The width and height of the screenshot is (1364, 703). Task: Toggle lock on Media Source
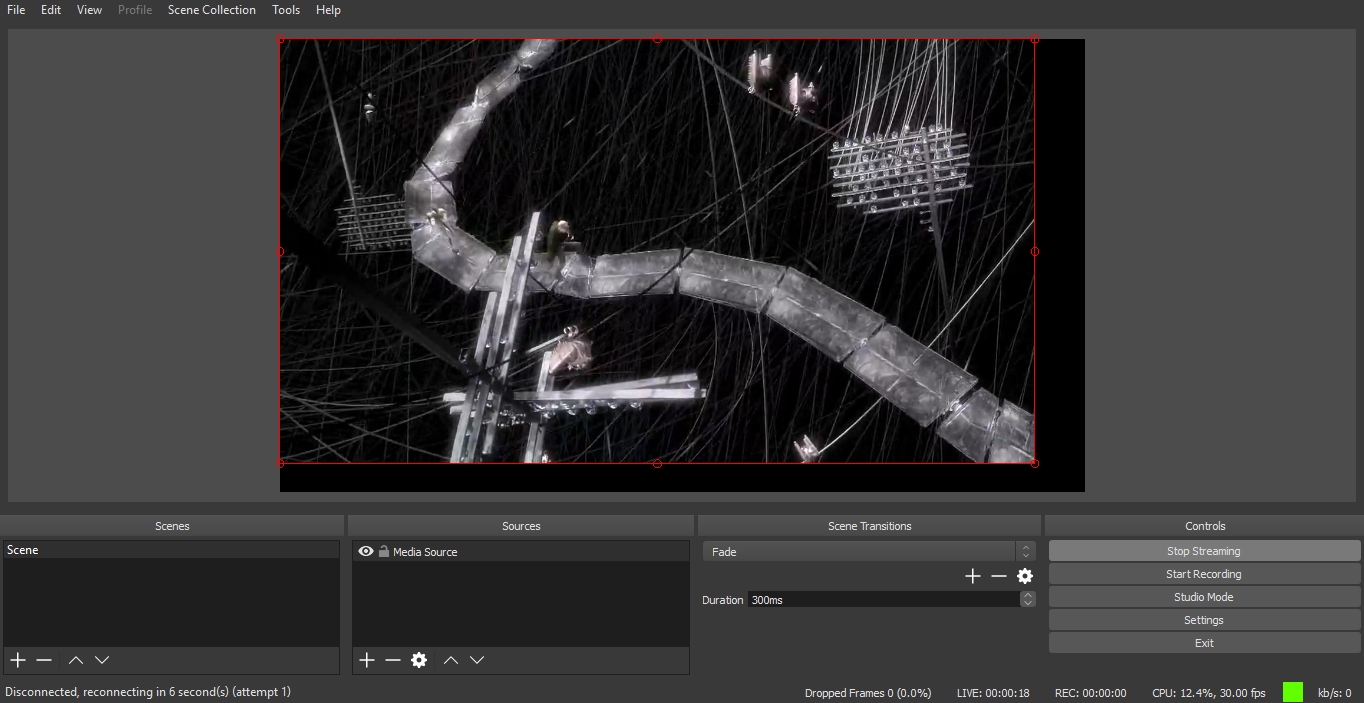[x=384, y=551]
